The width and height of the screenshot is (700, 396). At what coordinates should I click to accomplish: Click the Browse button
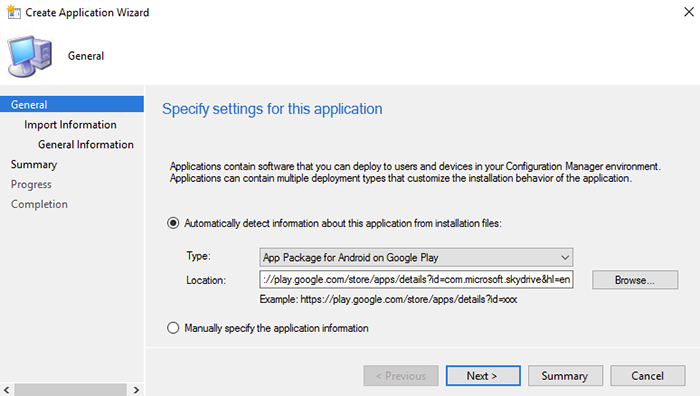(x=635, y=280)
